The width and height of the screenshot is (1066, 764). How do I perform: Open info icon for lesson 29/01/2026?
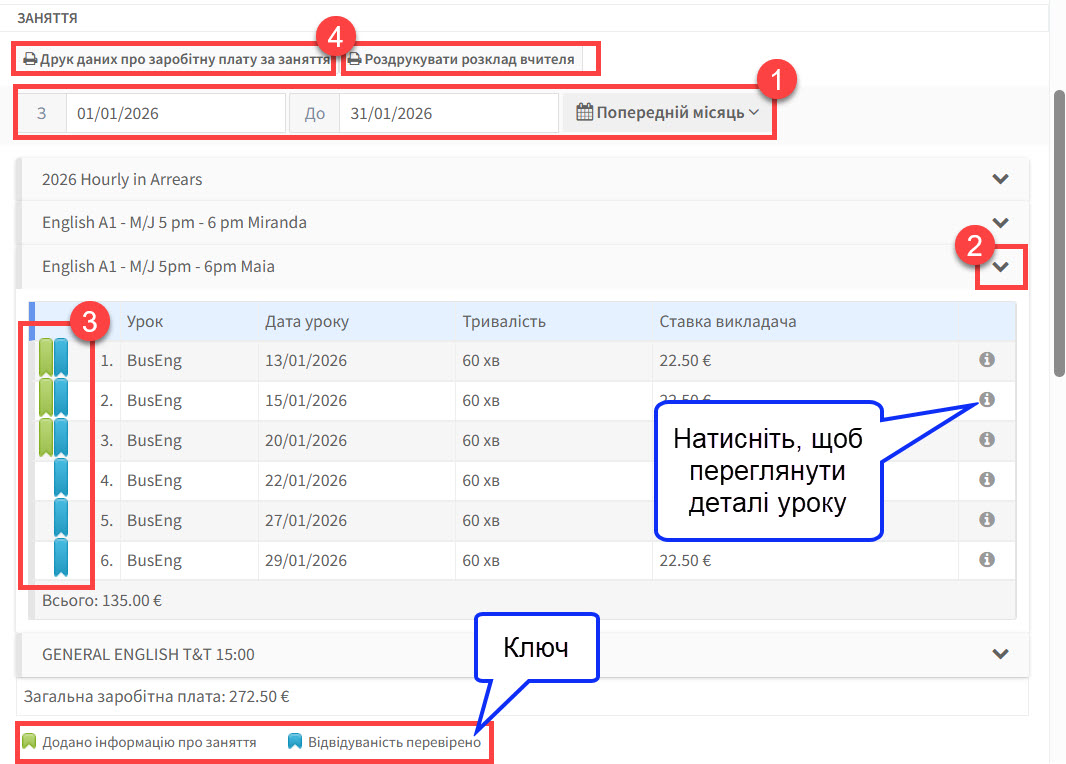987,560
